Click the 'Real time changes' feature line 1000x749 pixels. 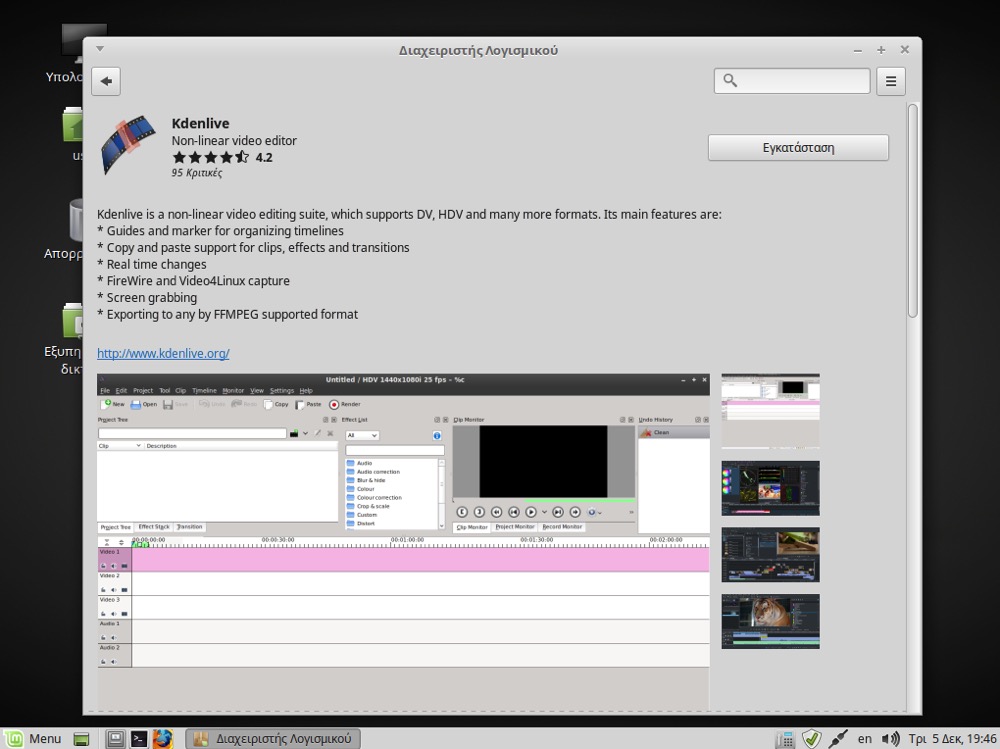(x=152, y=264)
